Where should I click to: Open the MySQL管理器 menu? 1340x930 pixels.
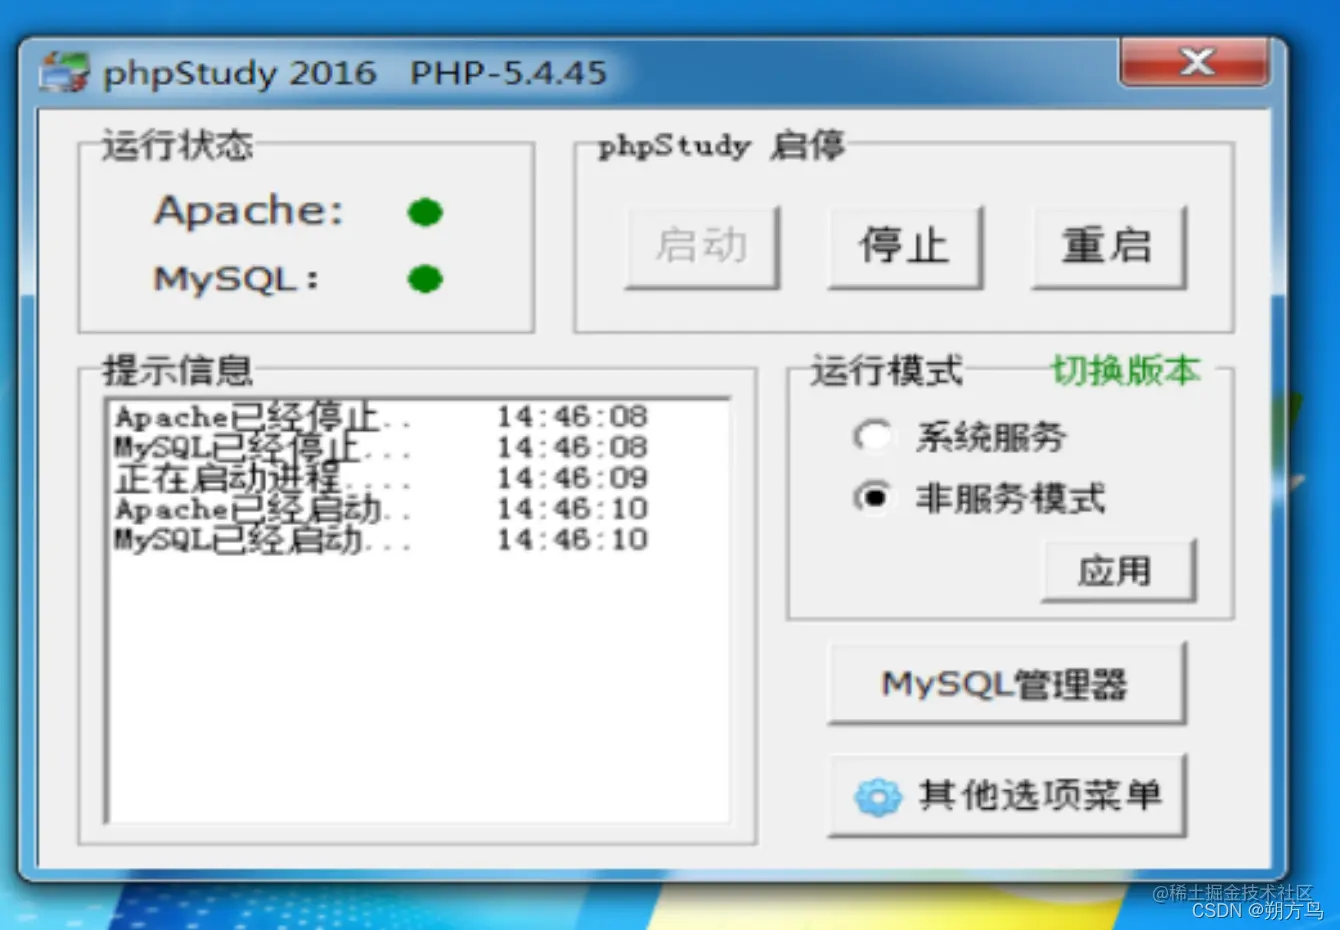point(1006,684)
